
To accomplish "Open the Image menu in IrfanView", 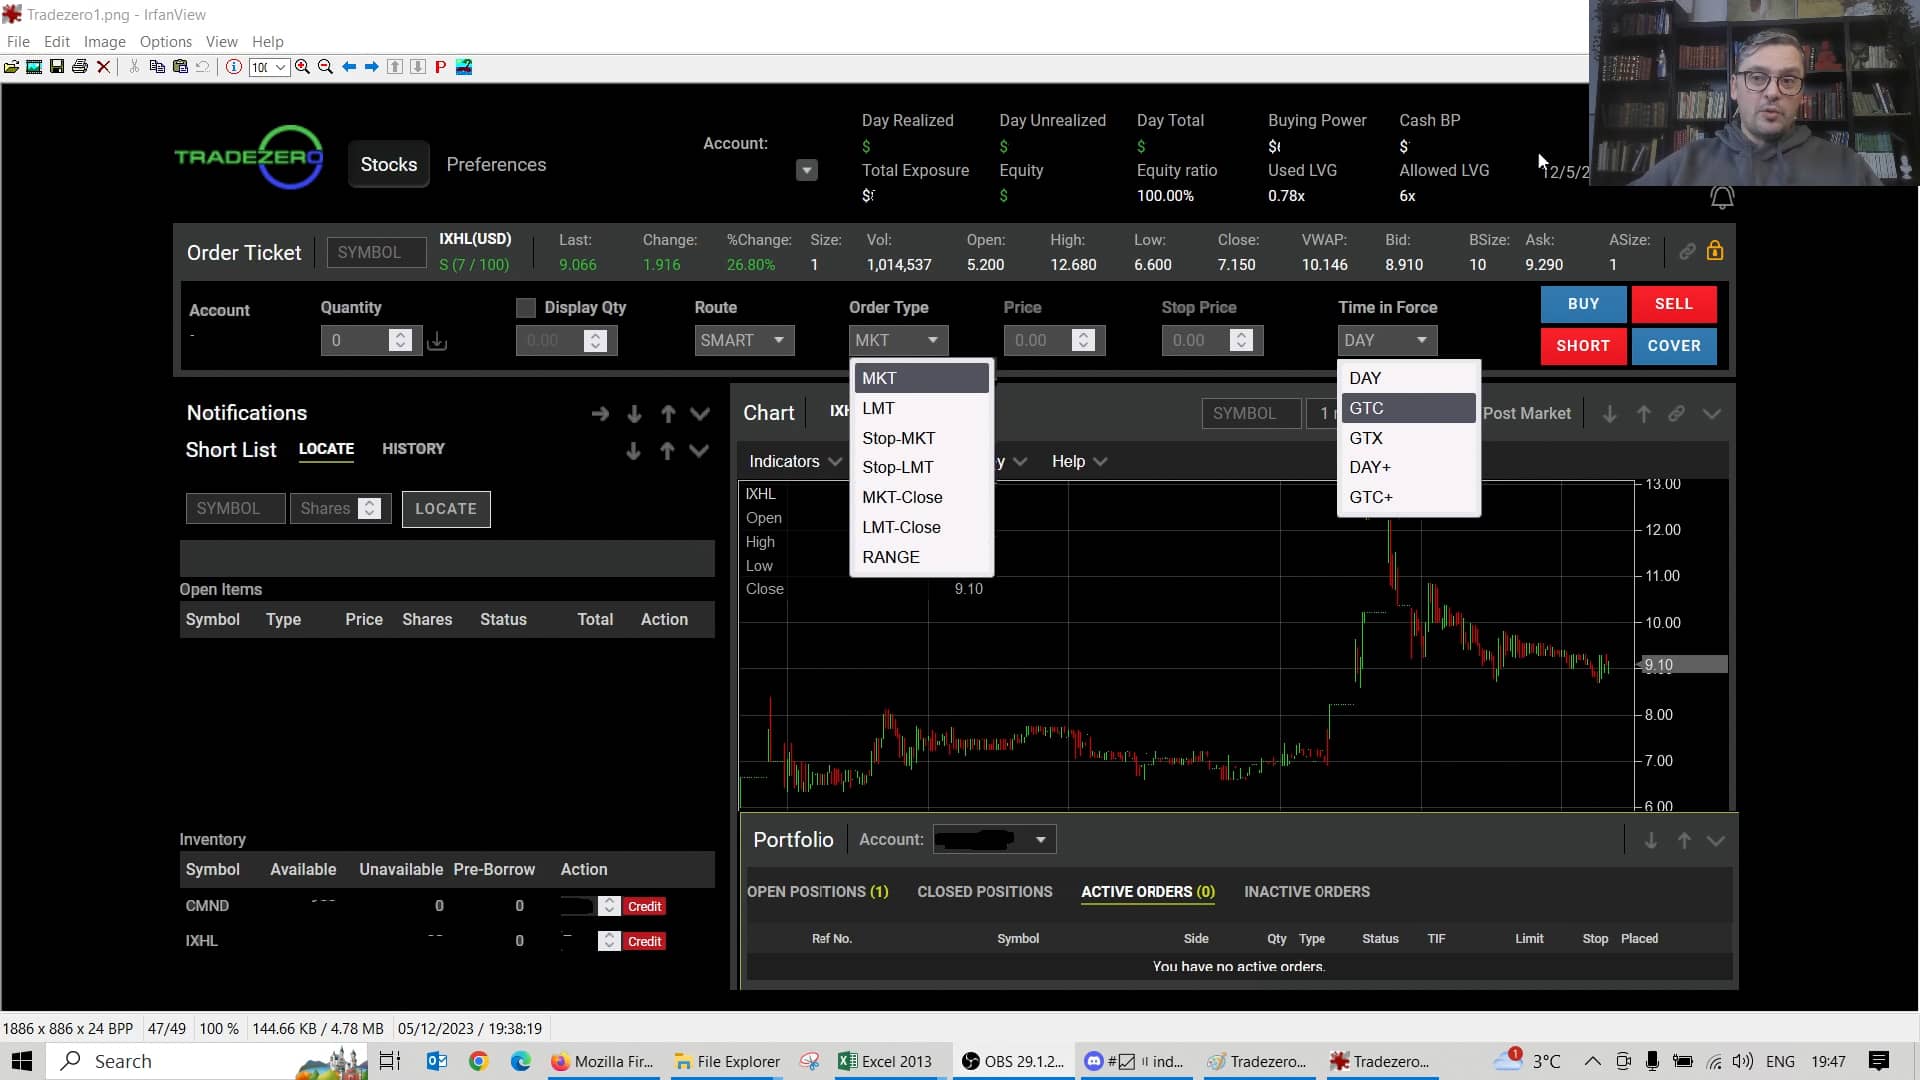I will tap(104, 42).
